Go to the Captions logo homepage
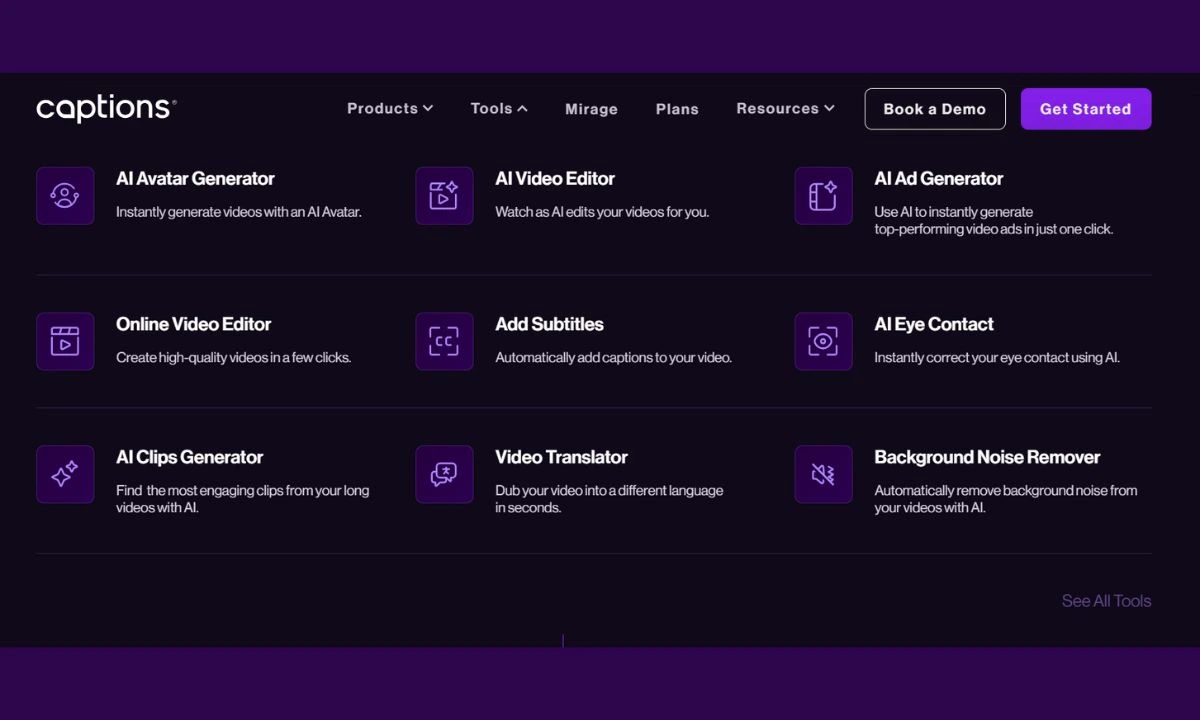 (x=106, y=109)
